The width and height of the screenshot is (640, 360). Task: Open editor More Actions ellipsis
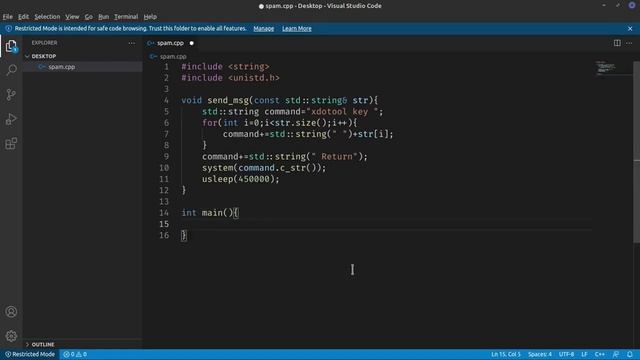pyautogui.click(x=629, y=43)
